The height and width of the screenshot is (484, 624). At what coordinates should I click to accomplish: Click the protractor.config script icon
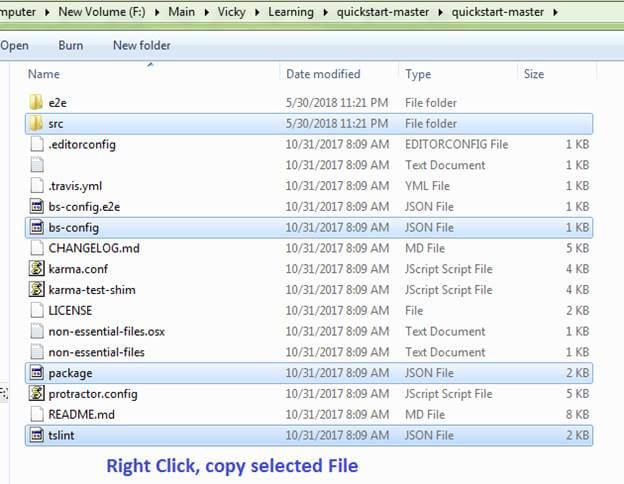[x=37, y=393]
